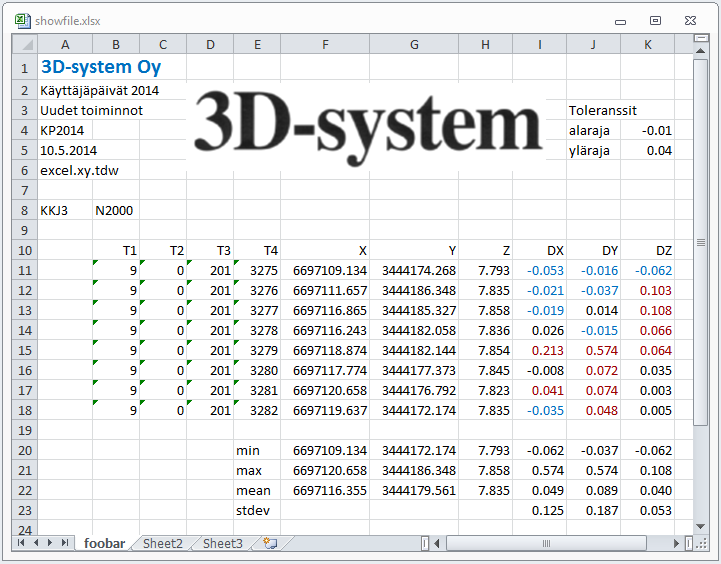The width and height of the screenshot is (721, 564).
Task: Click the tab-bar resize handle beside the scrollbar
Action: pos(425,543)
